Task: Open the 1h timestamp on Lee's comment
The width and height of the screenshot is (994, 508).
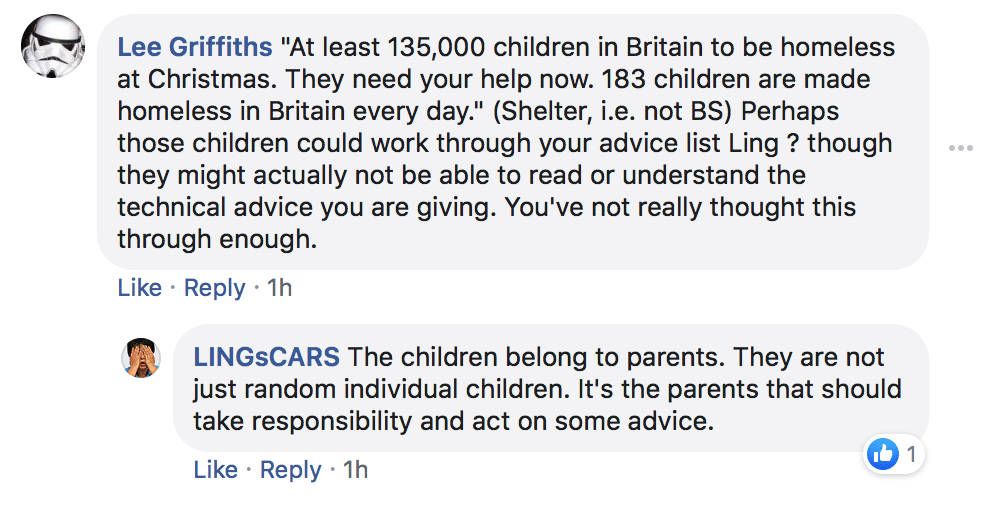Action: [x=279, y=287]
